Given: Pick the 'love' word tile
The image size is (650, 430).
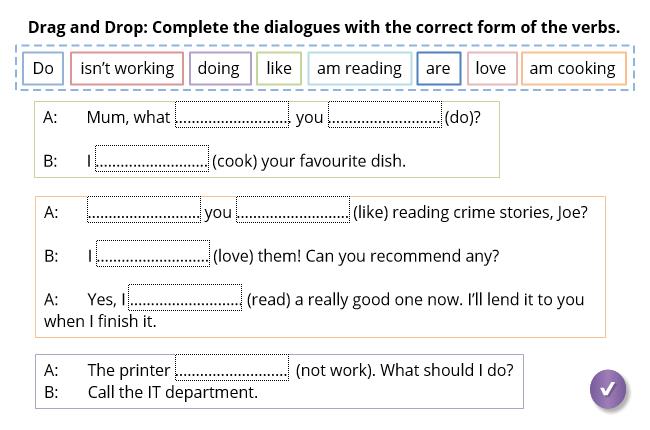Looking at the screenshot, I should click(x=492, y=68).
